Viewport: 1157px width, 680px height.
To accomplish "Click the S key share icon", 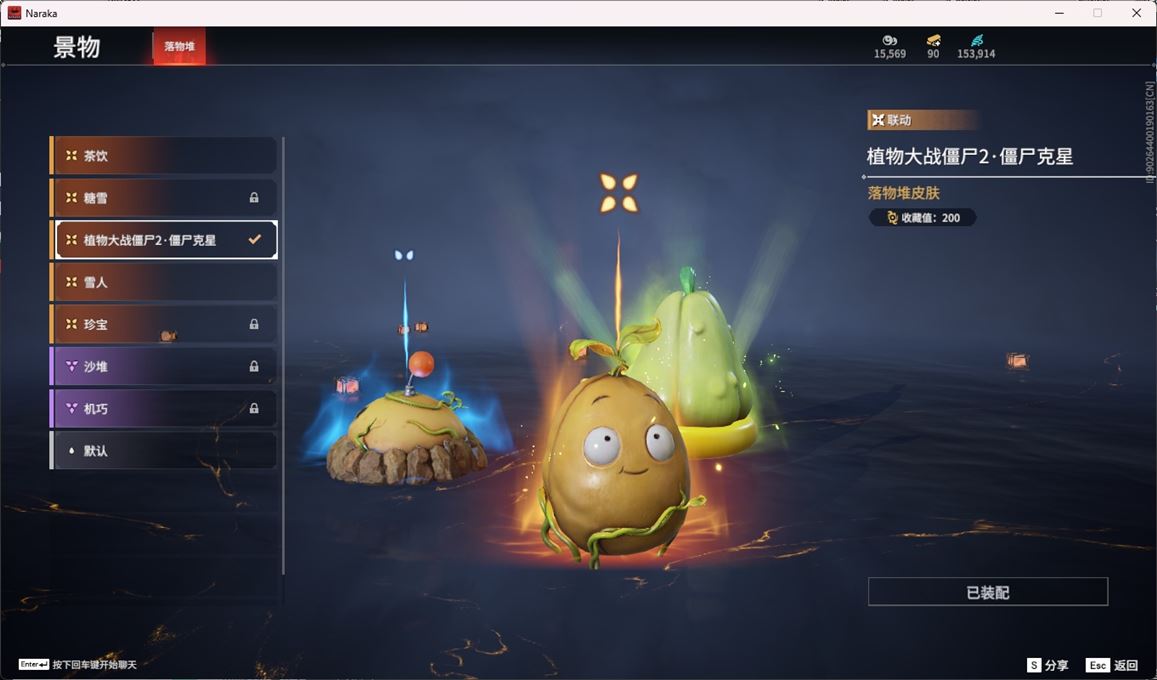I will 1034,665.
